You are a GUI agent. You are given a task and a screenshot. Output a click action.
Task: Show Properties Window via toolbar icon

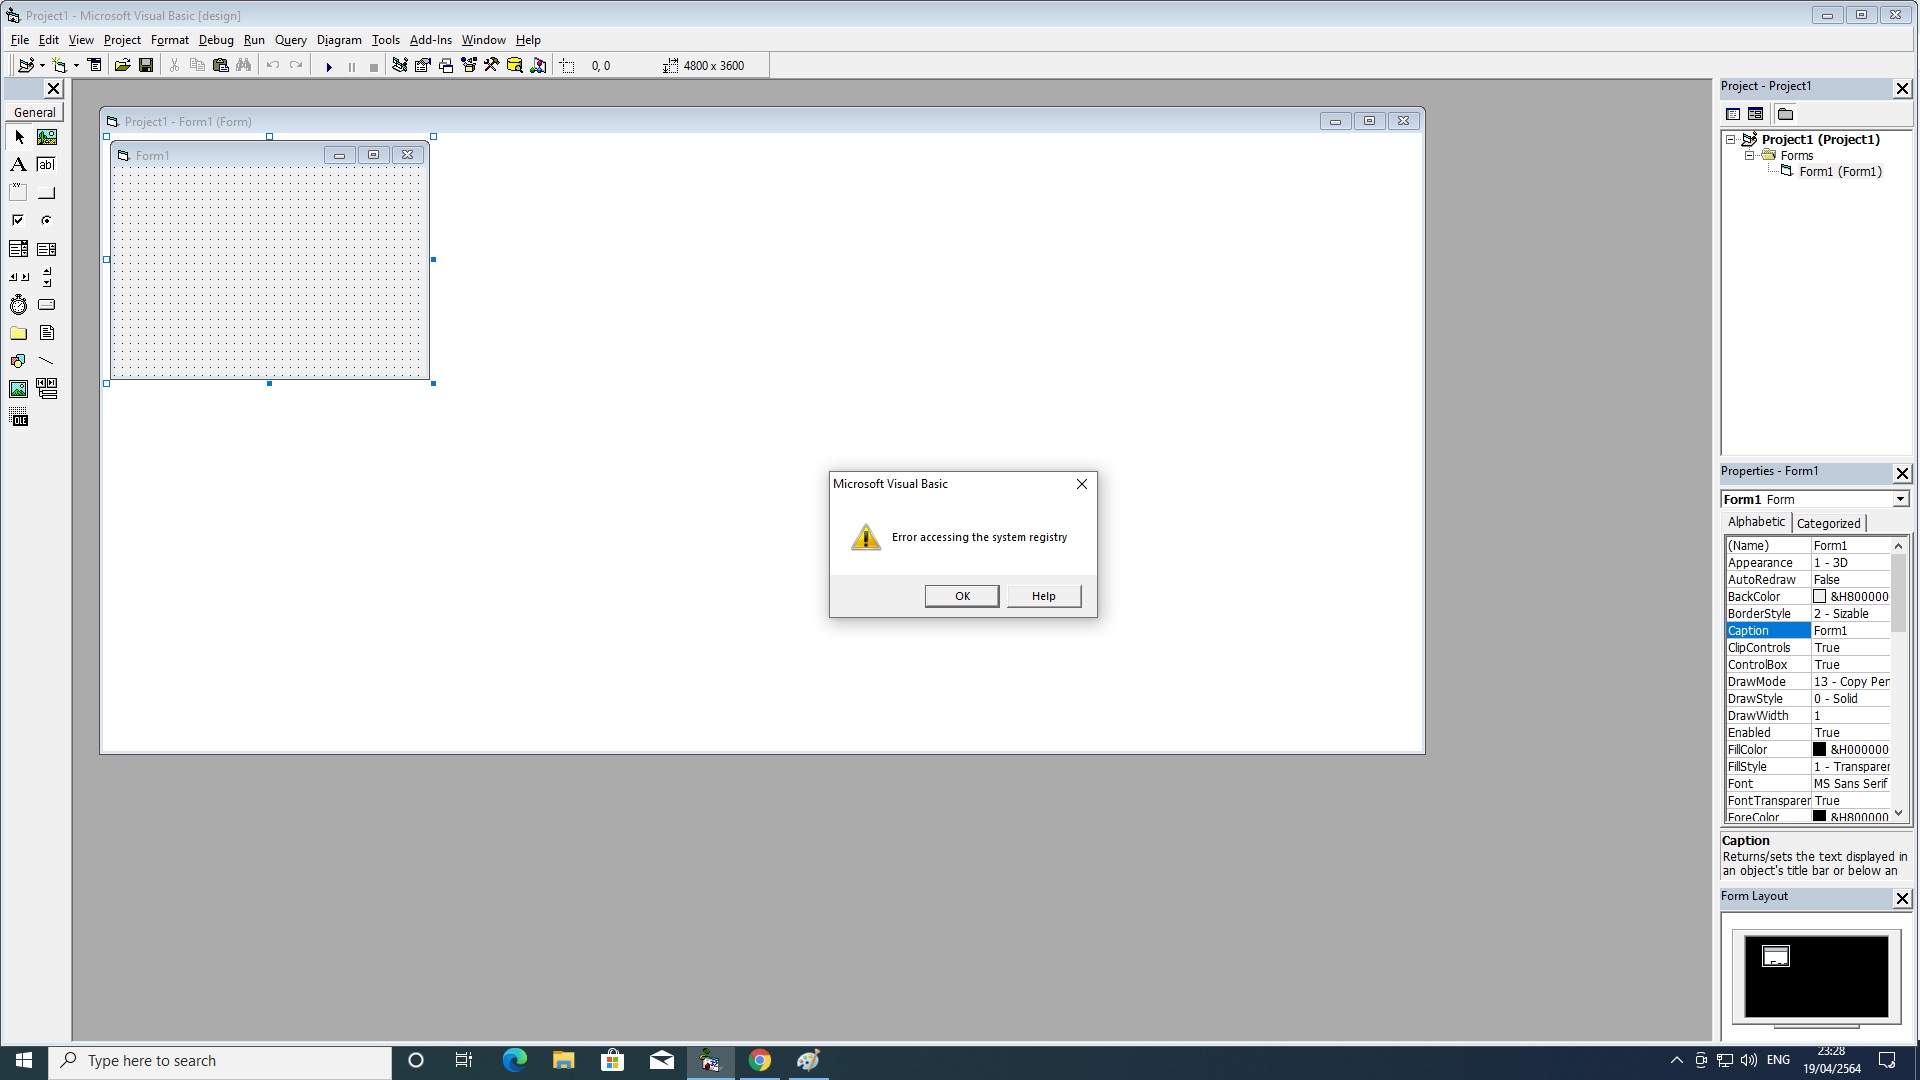pyautogui.click(x=423, y=66)
